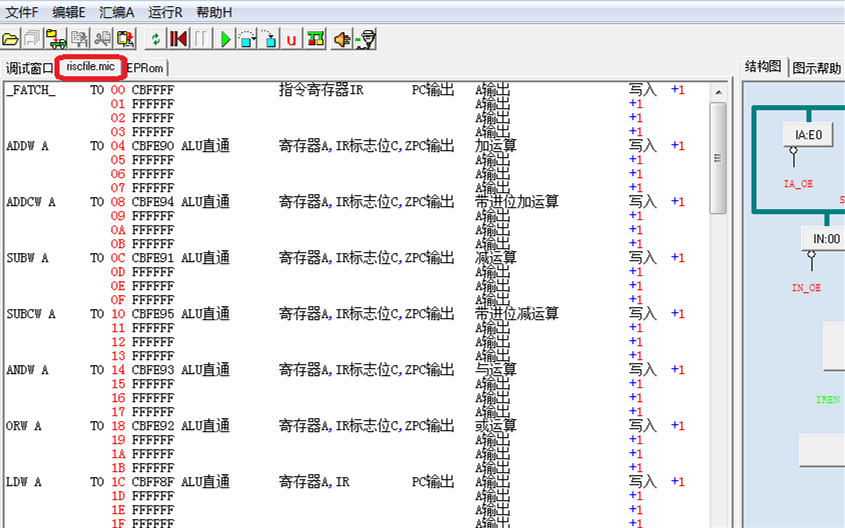Screen dimensions: 845x528
Task: Open the 编辑E menu
Action: 75,11
